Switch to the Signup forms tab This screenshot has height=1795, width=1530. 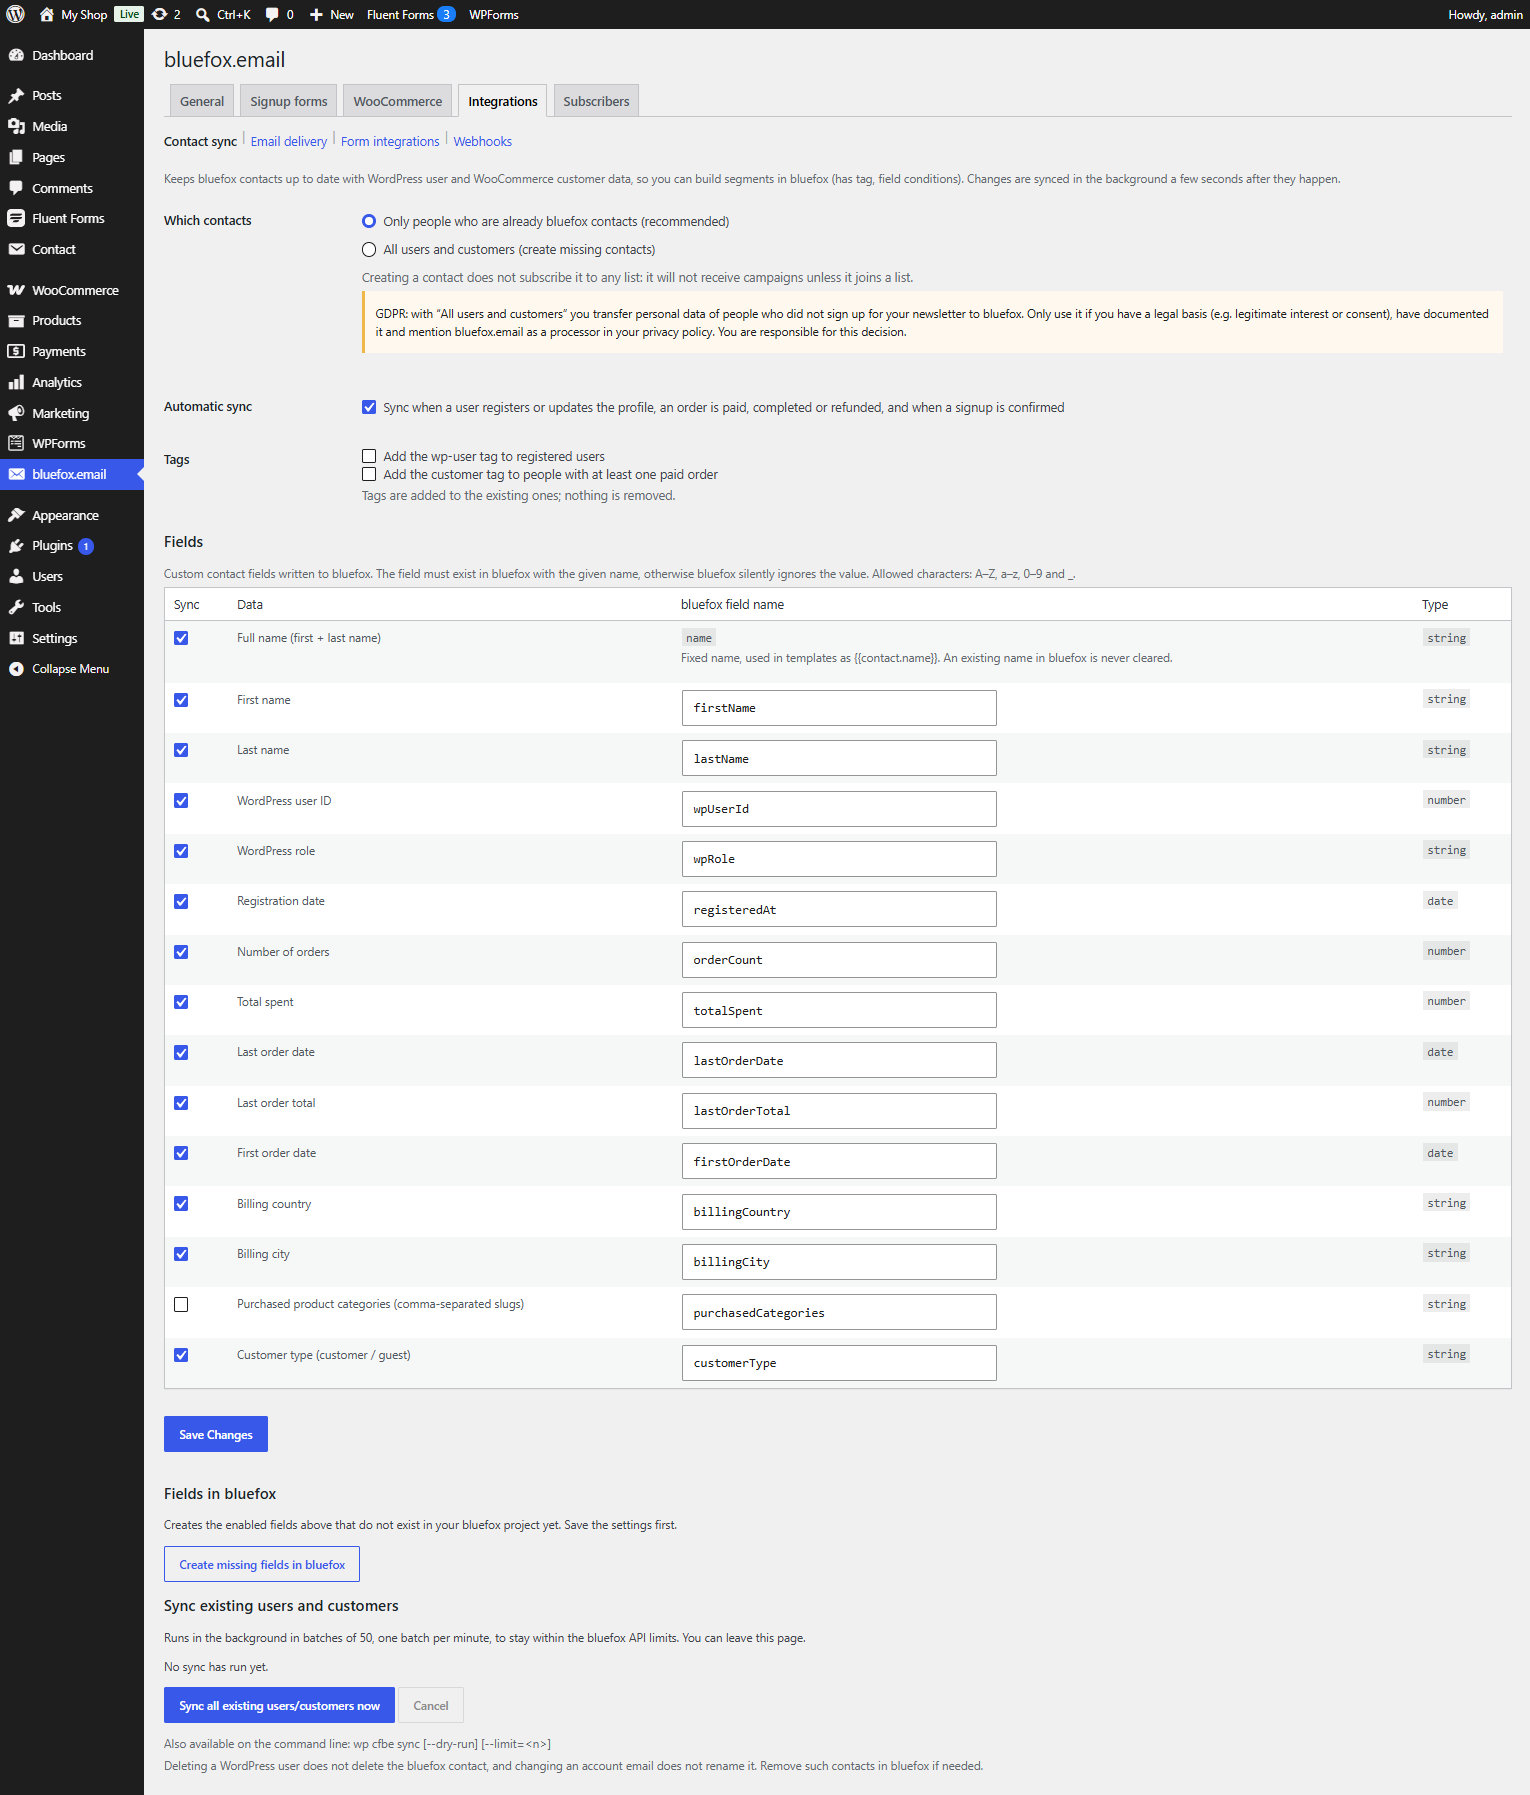289,101
